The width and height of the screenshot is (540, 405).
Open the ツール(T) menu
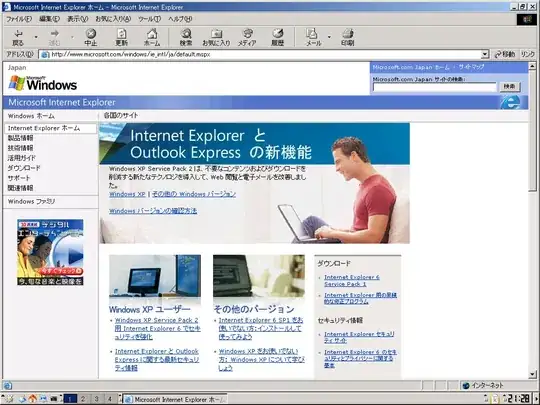[x=149, y=19]
